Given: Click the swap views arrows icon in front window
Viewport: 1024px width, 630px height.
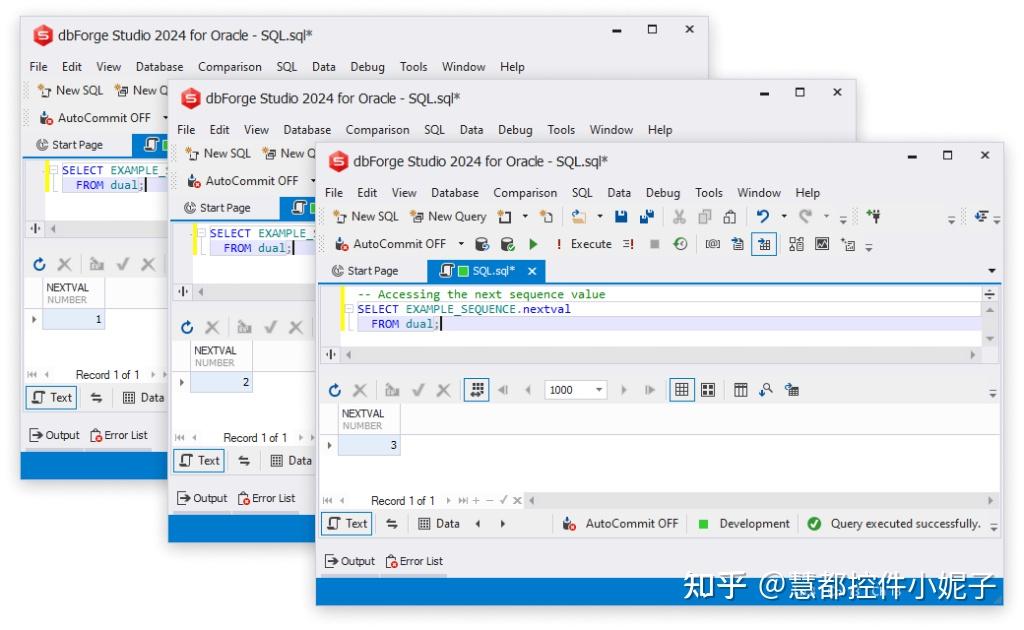Looking at the screenshot, I should [392, 524].
